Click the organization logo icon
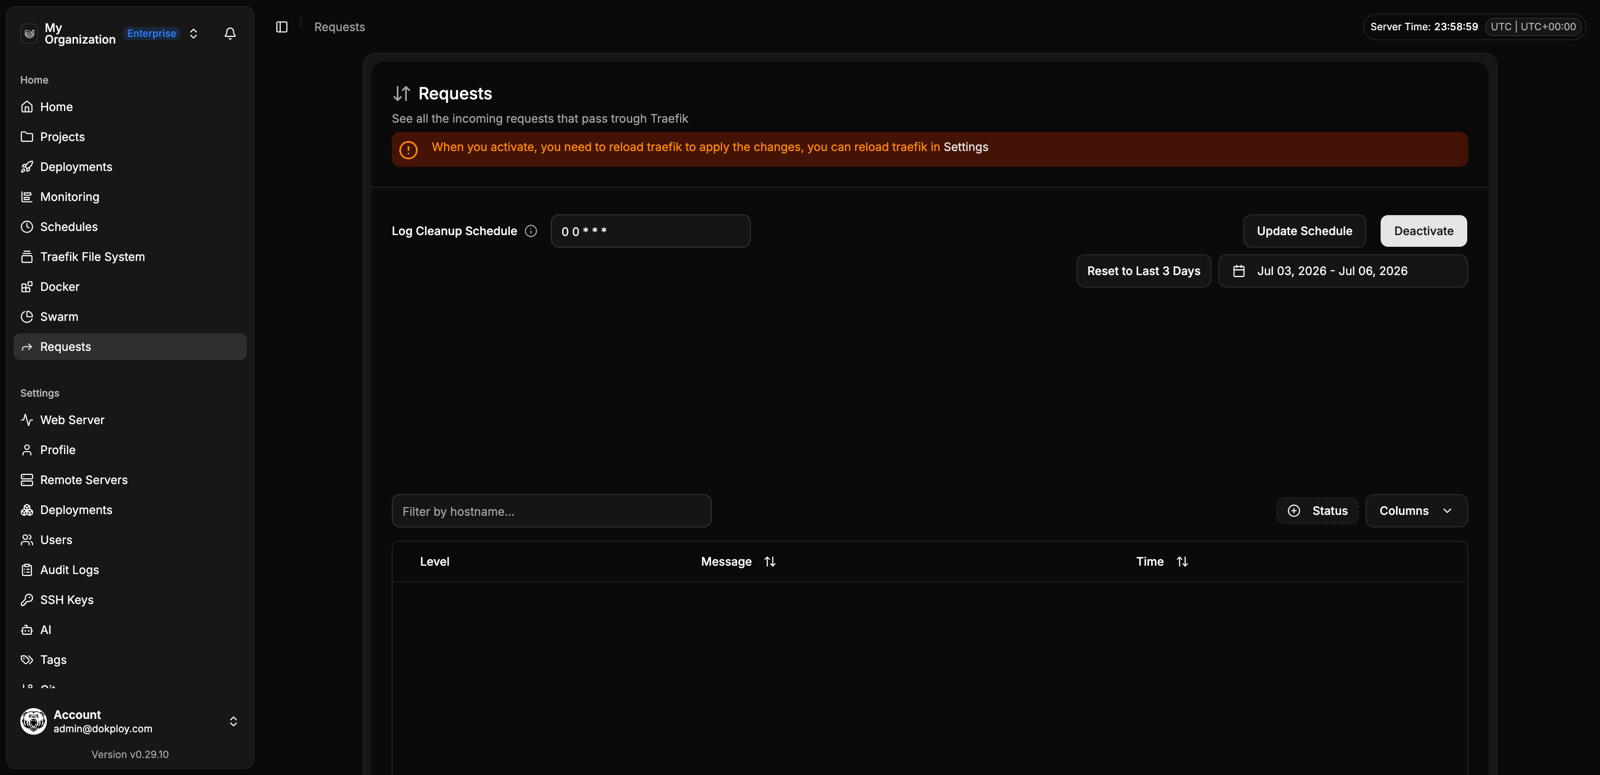This screenshot has height=775, width=1600. [29, 33]
